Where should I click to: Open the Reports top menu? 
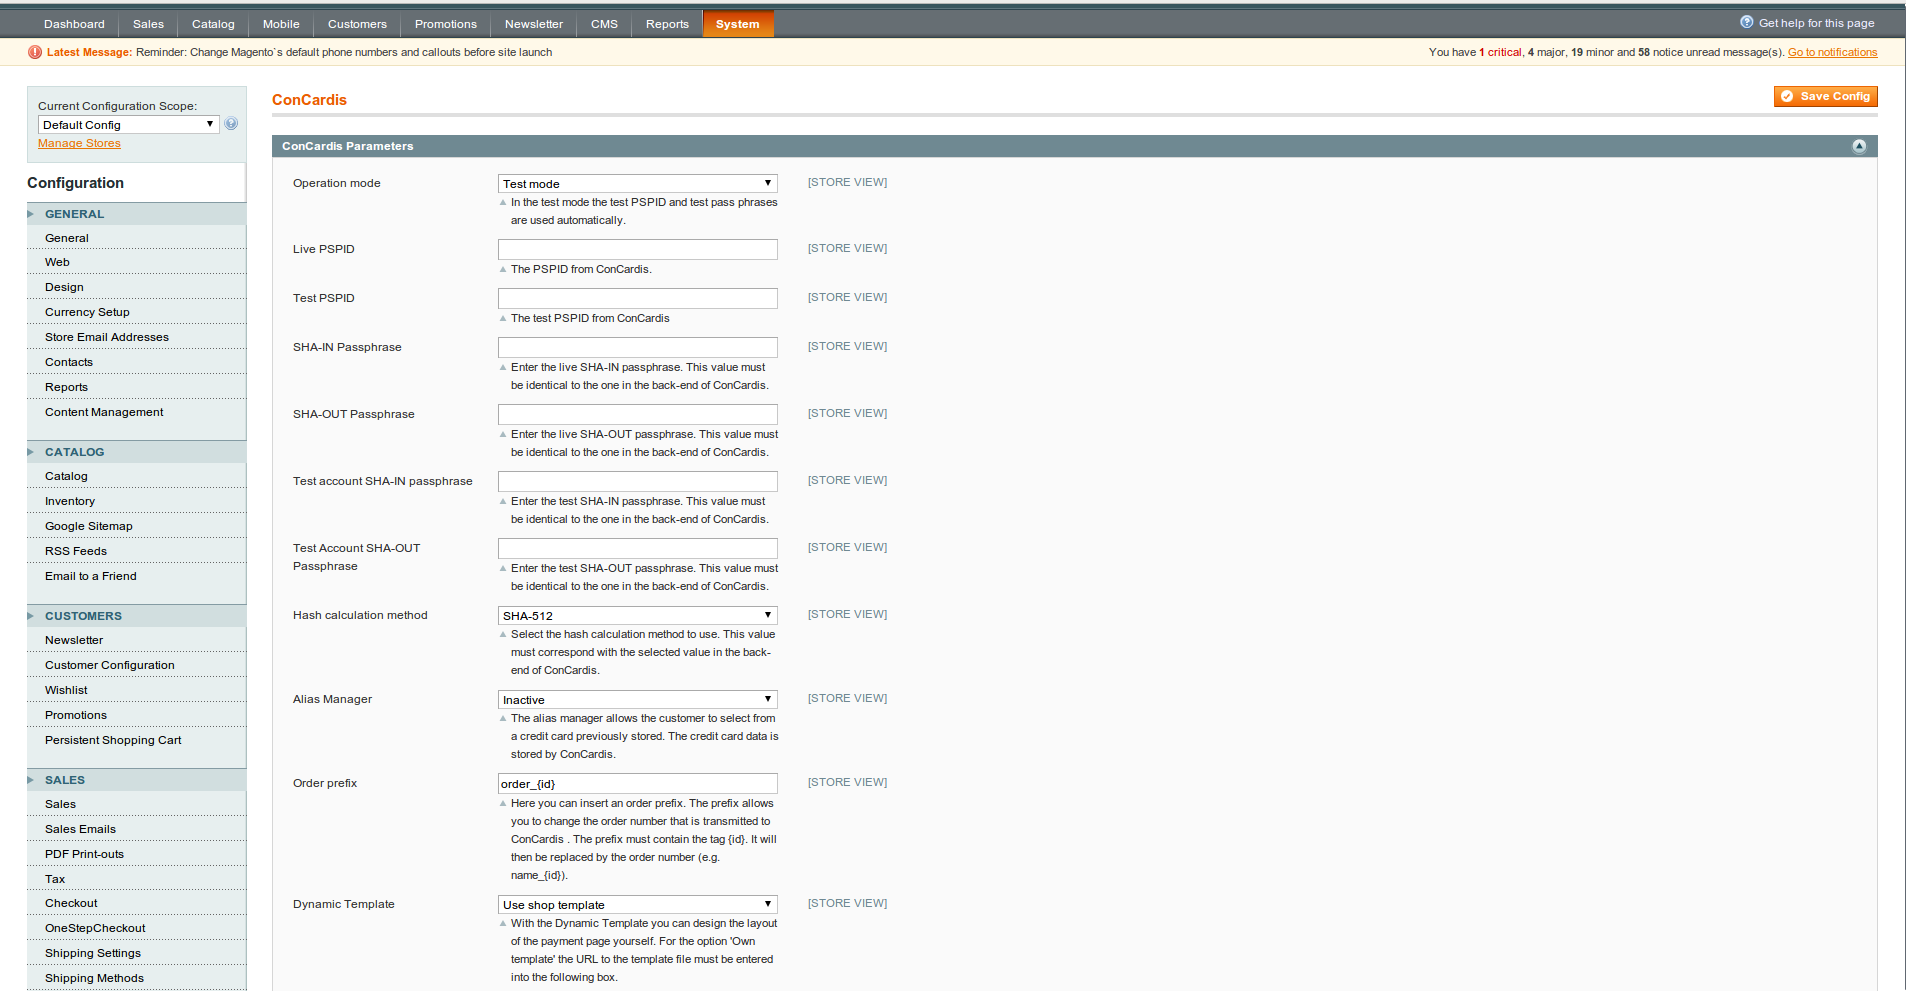click(x=667, y=24)
